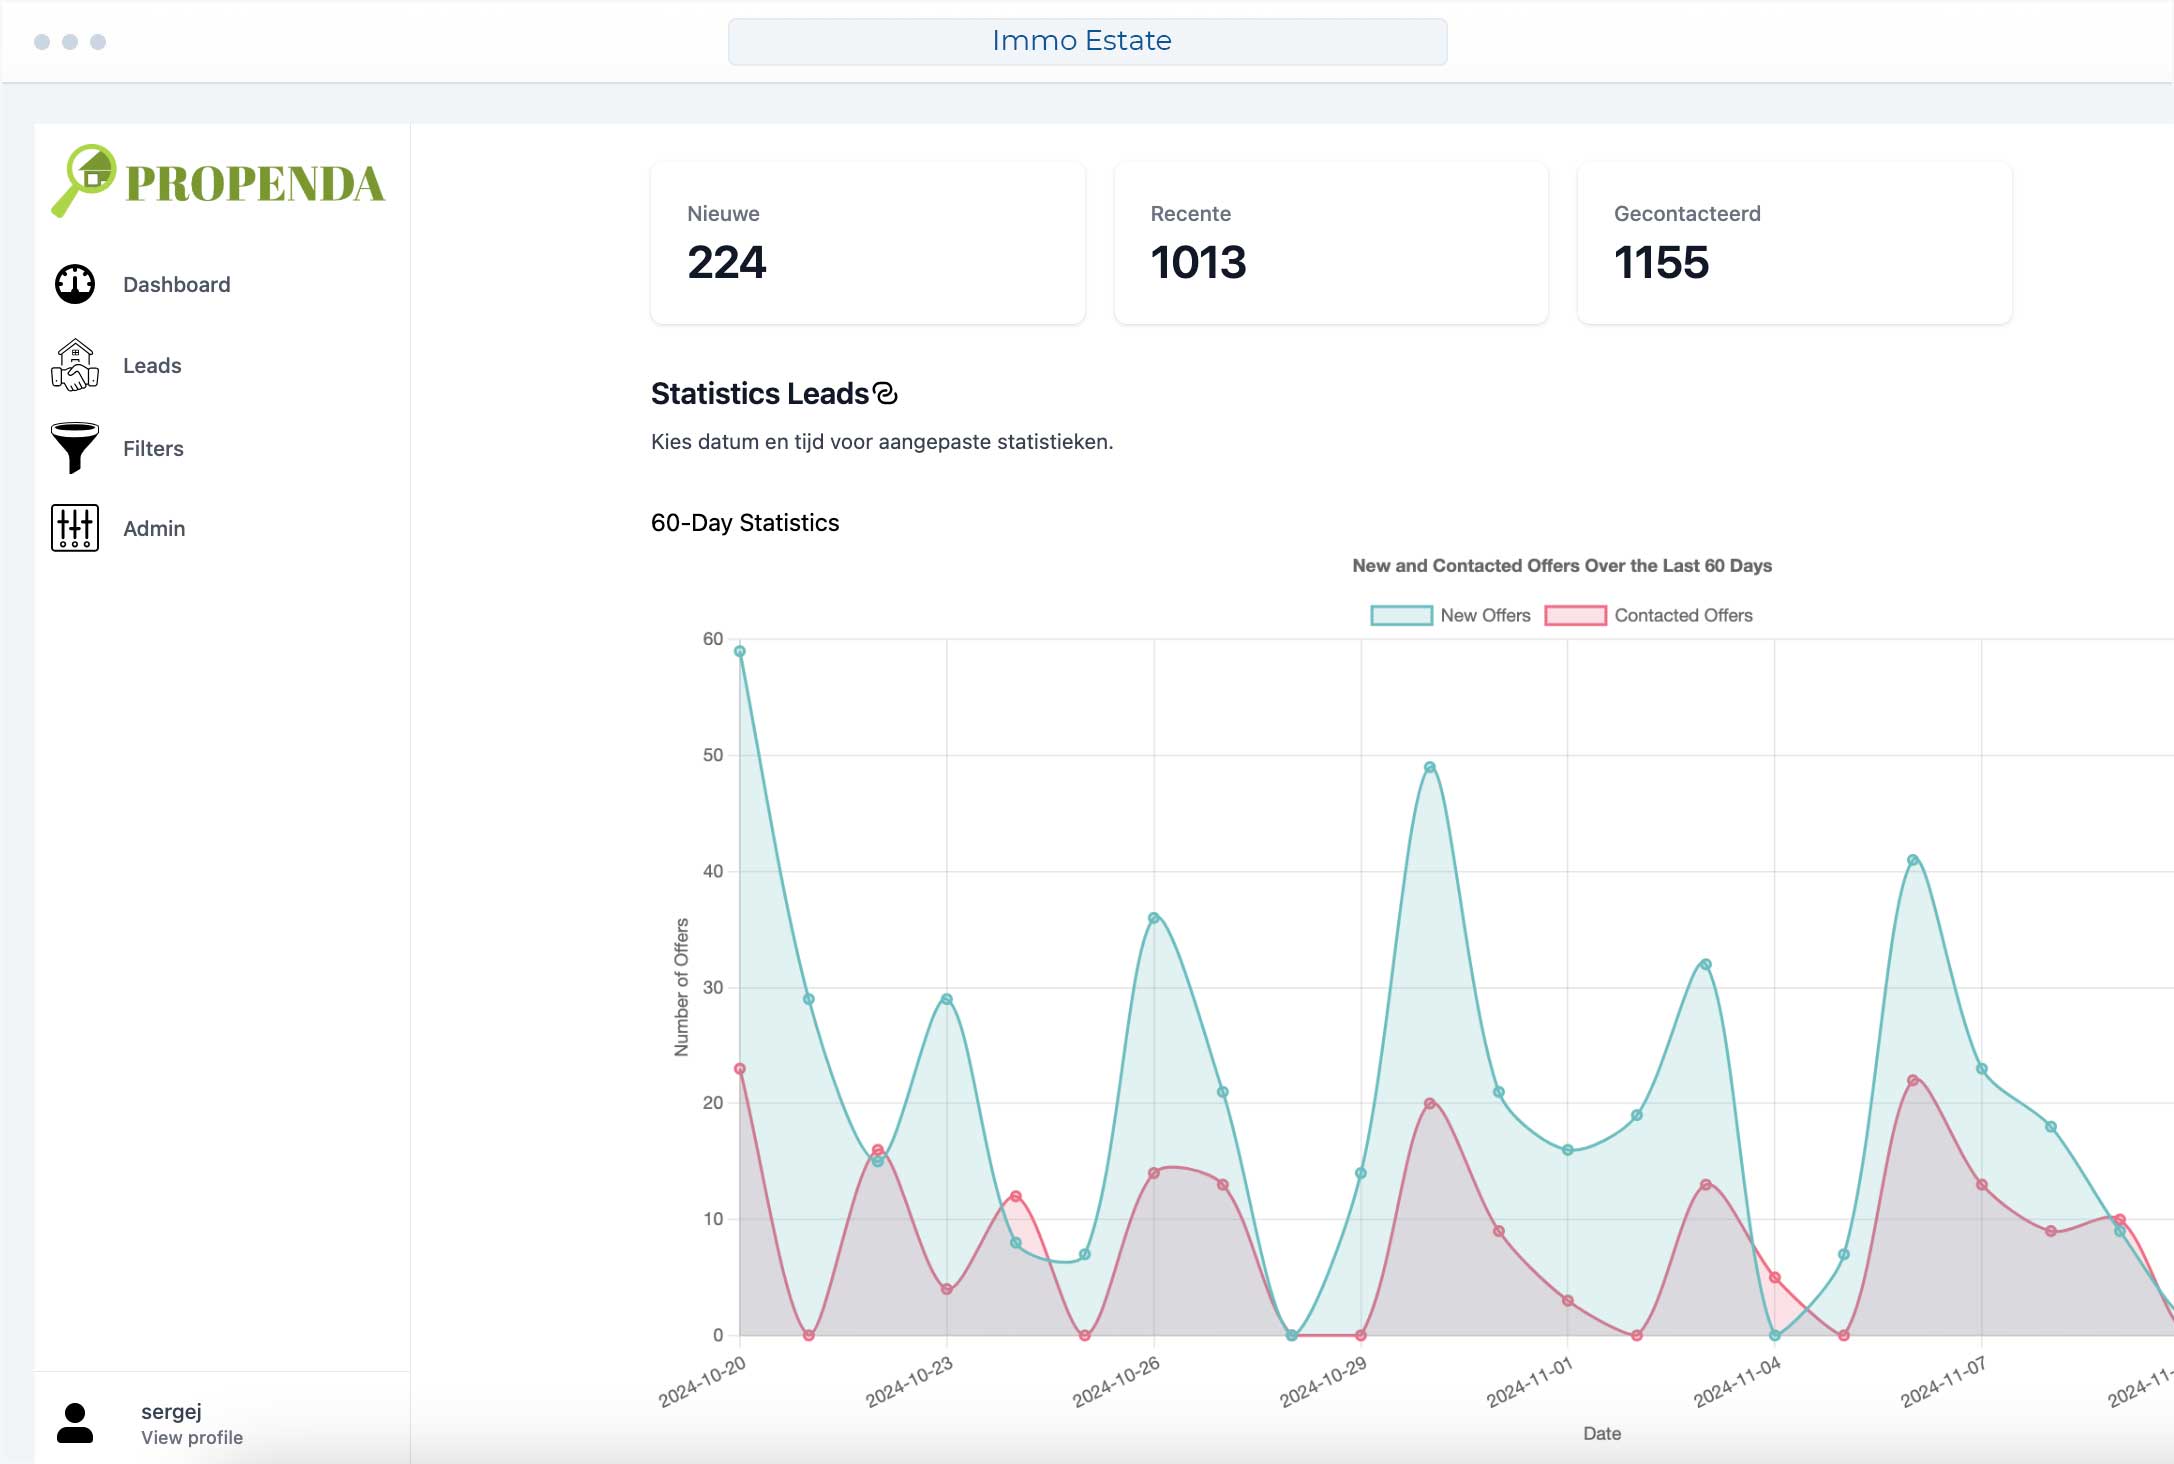Click the Admin sliders icon
Image resolution: width=2174 pixels, height=1464 pixels.
point(75,528)
